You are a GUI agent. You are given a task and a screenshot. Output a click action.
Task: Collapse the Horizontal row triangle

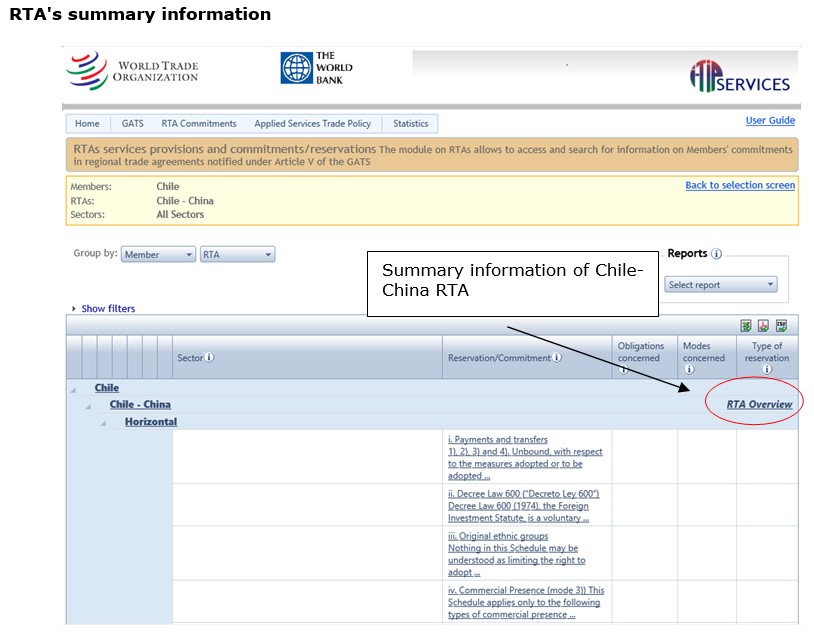point(103,424)
